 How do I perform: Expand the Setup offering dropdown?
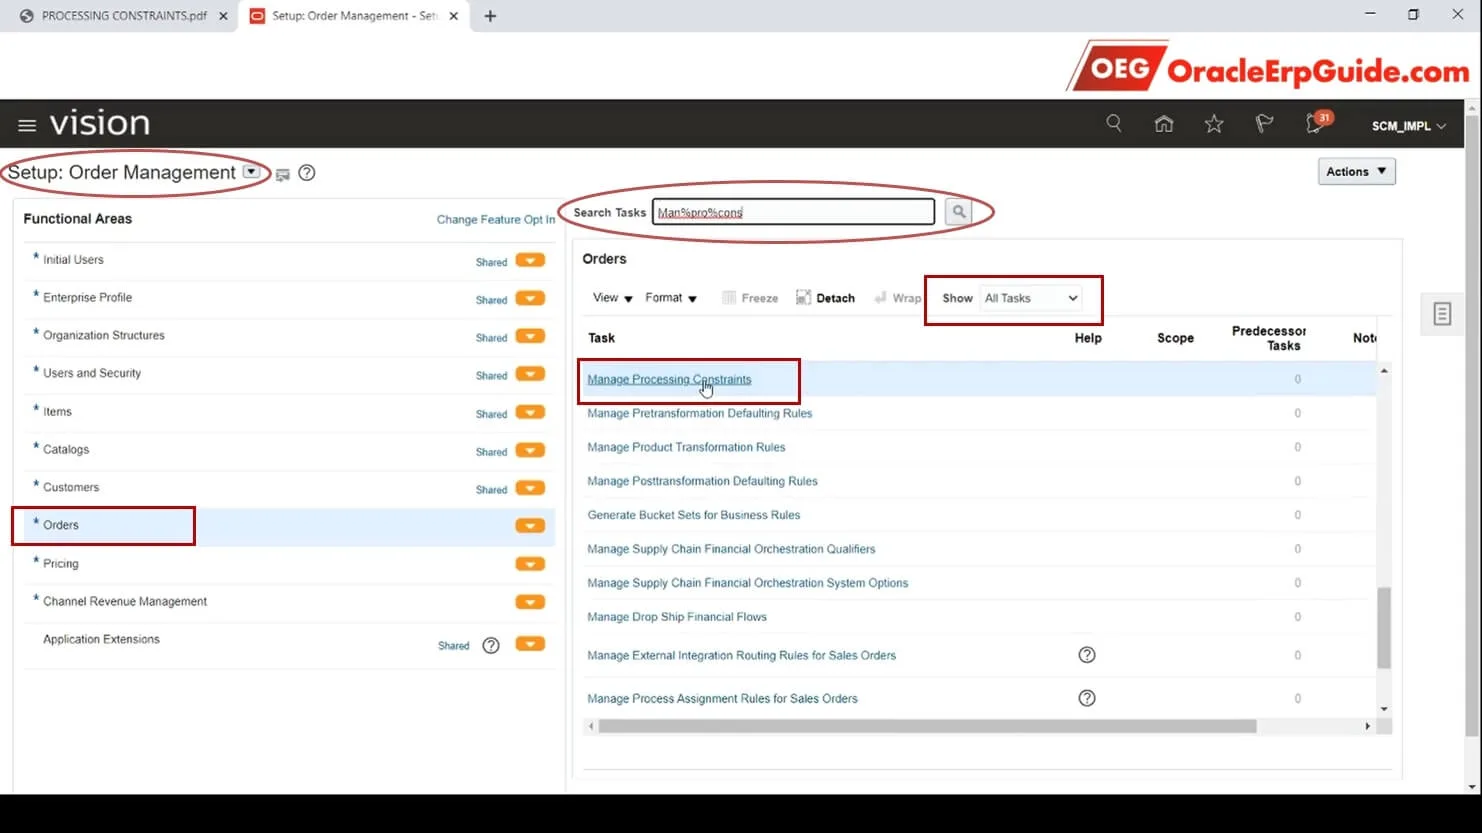coord(251,172)
